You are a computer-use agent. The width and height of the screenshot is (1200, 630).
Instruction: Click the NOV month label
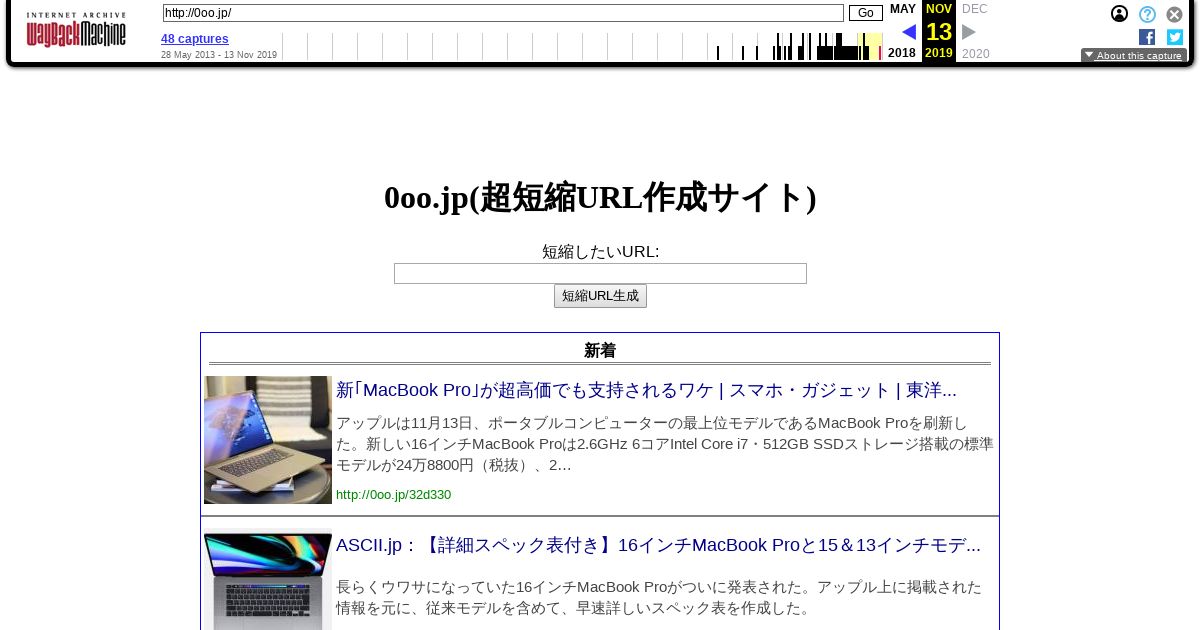click(x=939, y=9)
